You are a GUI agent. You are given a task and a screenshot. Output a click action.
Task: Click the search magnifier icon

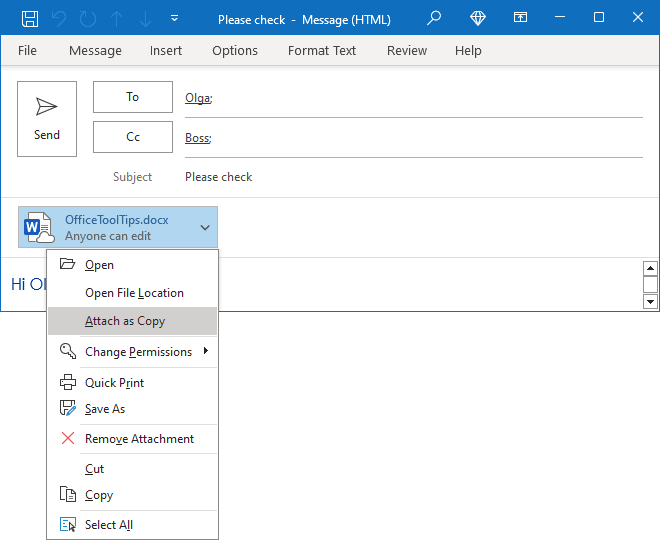point(434,18)
